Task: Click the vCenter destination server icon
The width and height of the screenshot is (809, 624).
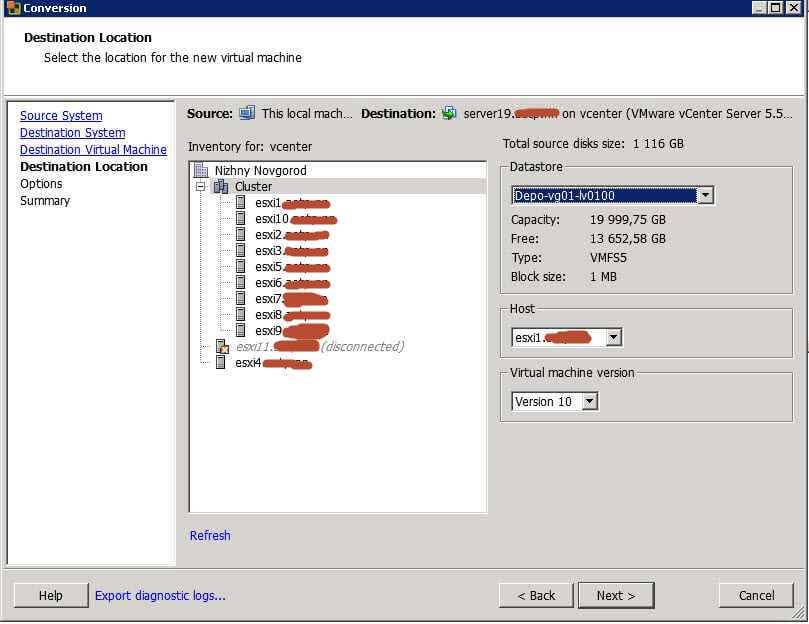Action: pyautogui.click(x=449, y=114)
